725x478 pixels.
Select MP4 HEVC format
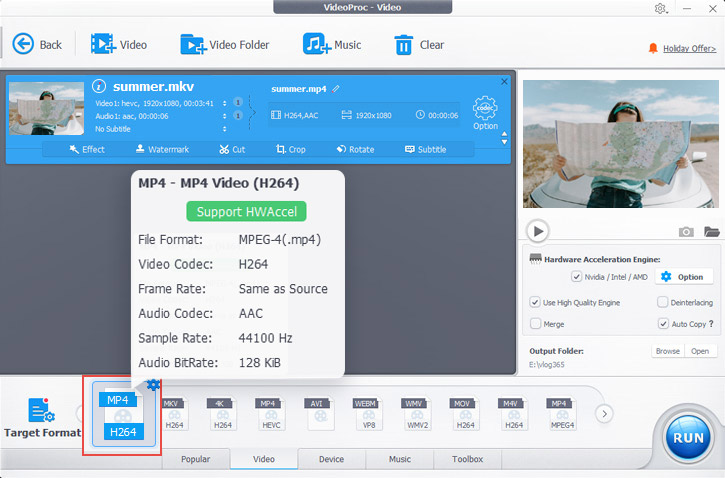tap(271, 414)
